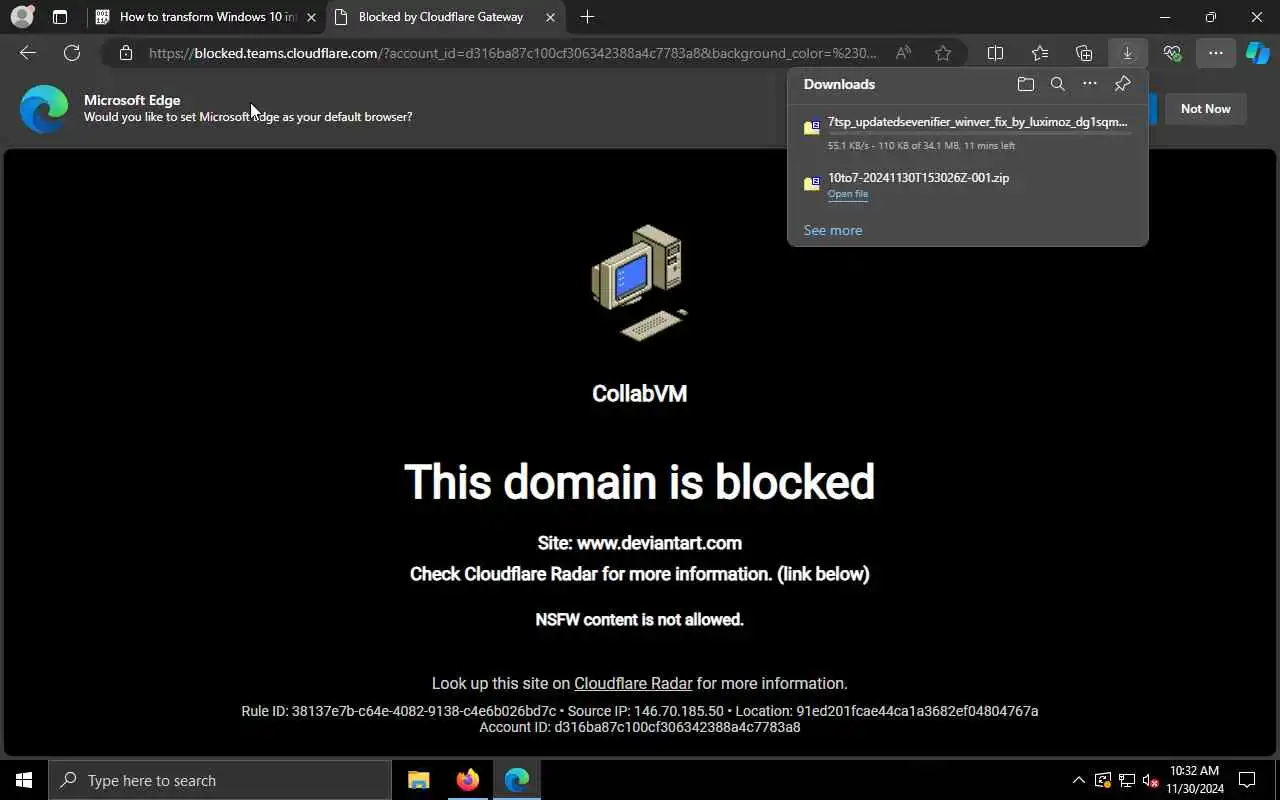The image size is (1280, 800).
Task: Go back to previous page
Action: [x=28, y=53]
